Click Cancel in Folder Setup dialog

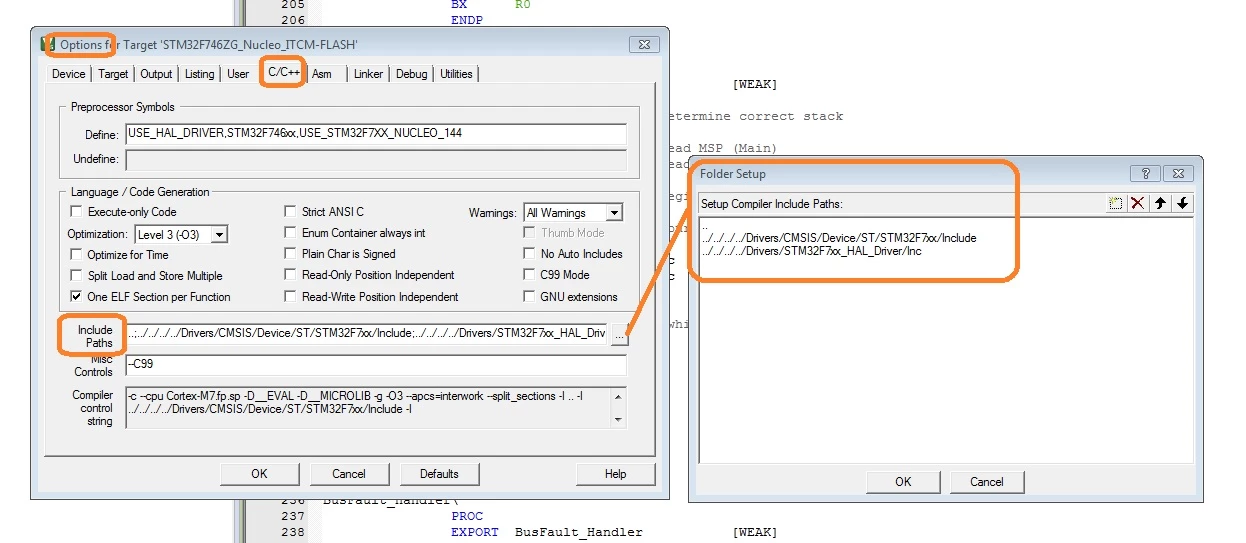[987, 482]
